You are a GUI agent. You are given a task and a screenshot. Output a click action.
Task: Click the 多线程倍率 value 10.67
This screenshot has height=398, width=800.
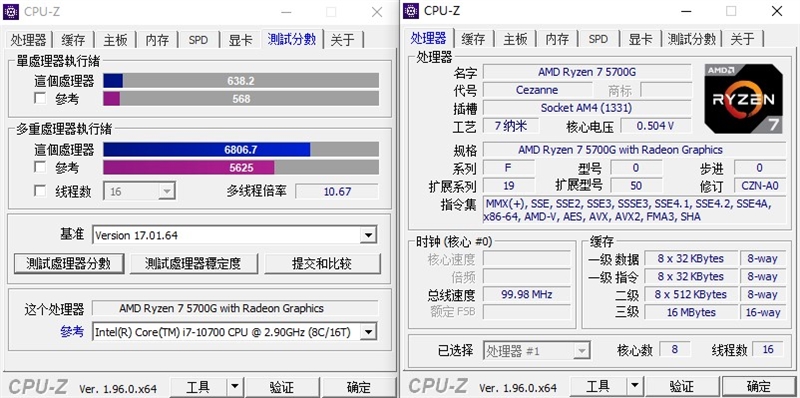[337, 191]
